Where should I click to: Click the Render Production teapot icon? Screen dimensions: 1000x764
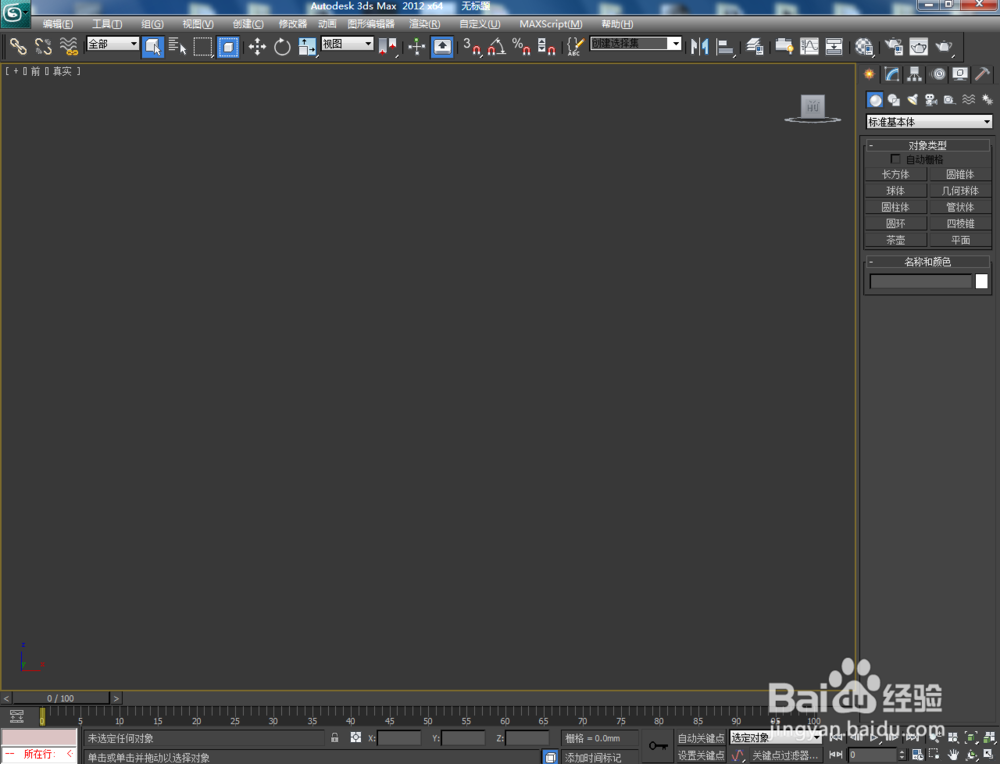tap(943, 47)
